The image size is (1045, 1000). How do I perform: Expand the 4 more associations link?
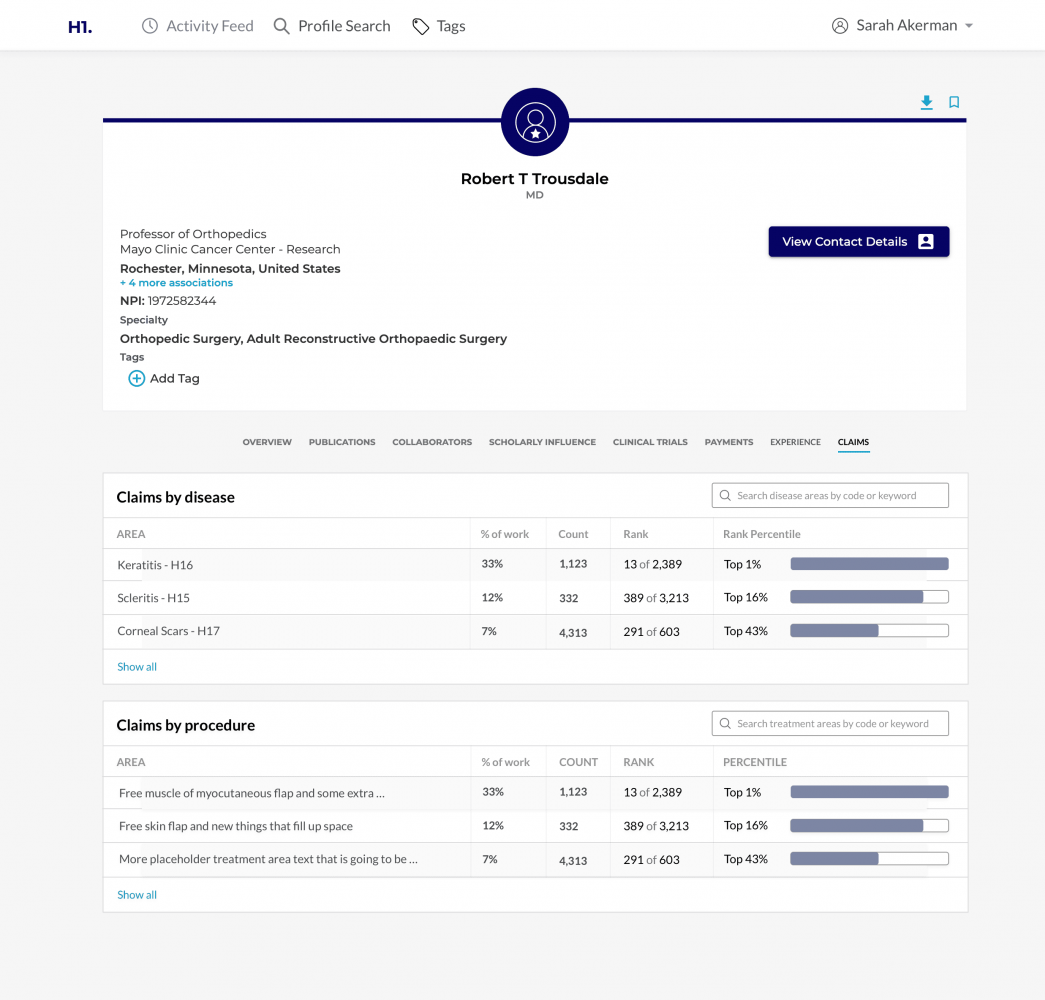click(176, 283)
